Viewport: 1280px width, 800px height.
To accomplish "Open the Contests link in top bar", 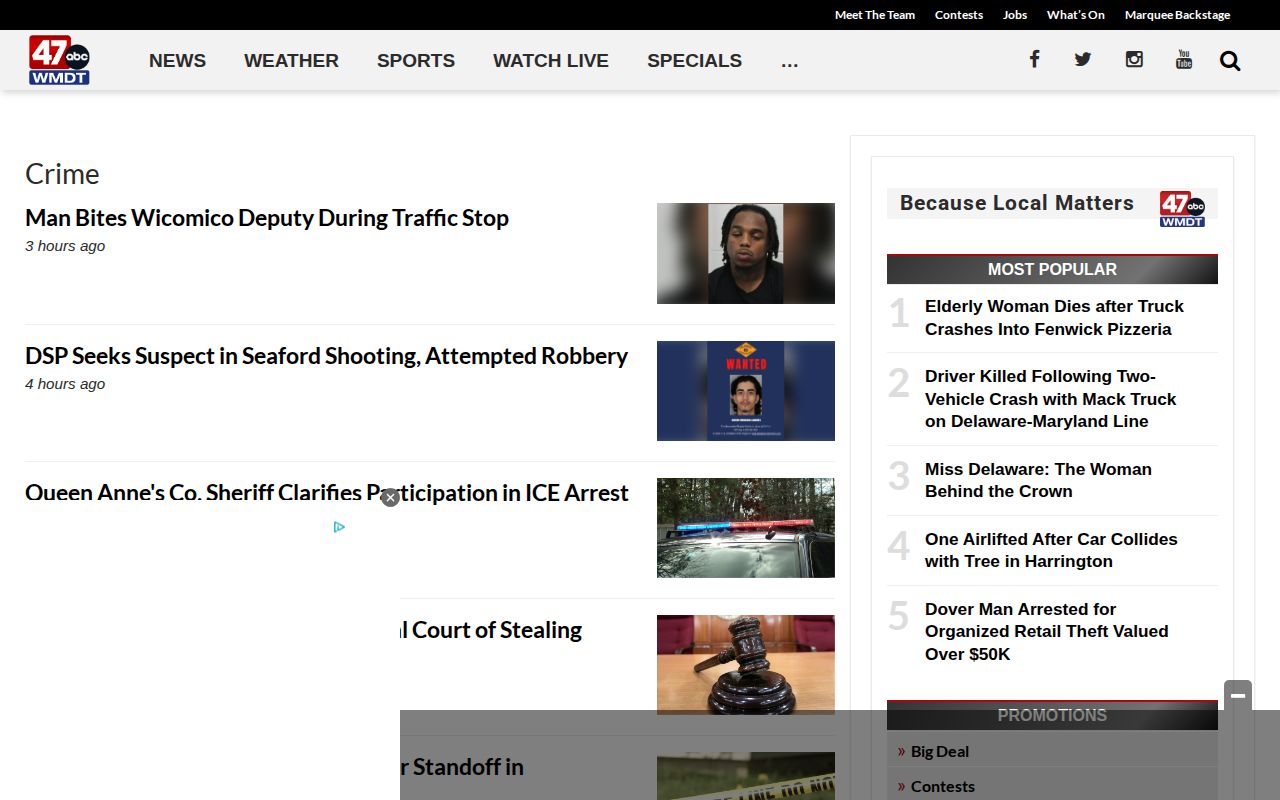I will tap(959, 15).
